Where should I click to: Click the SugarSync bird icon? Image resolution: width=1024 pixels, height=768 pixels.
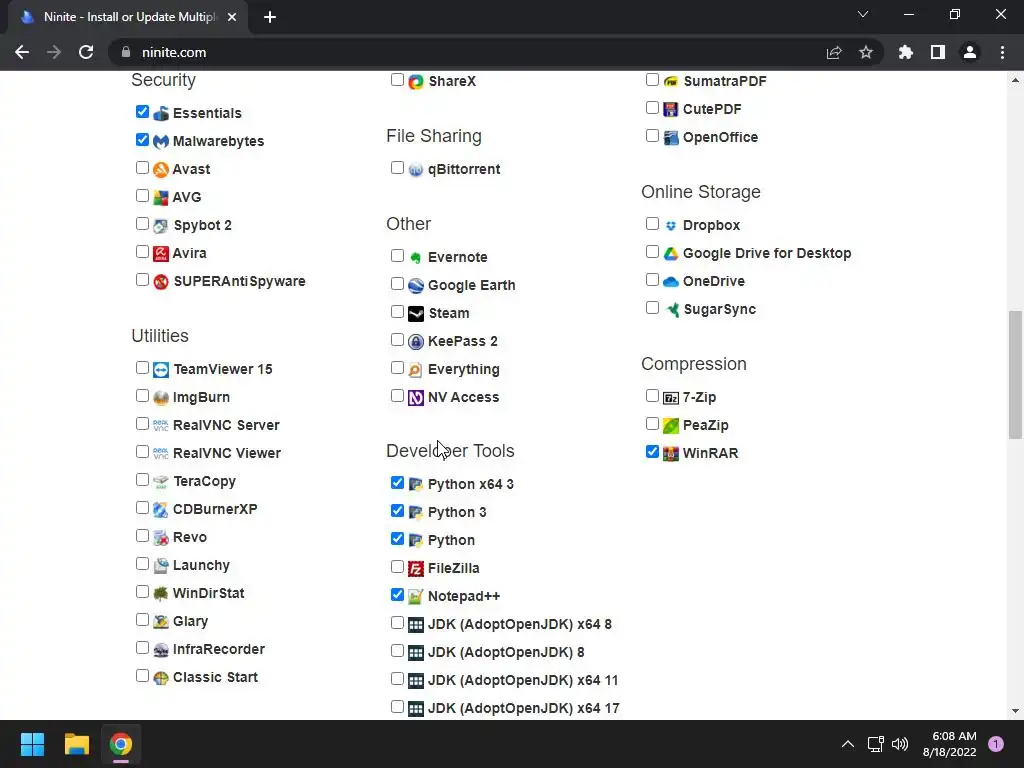coord(671,310)
